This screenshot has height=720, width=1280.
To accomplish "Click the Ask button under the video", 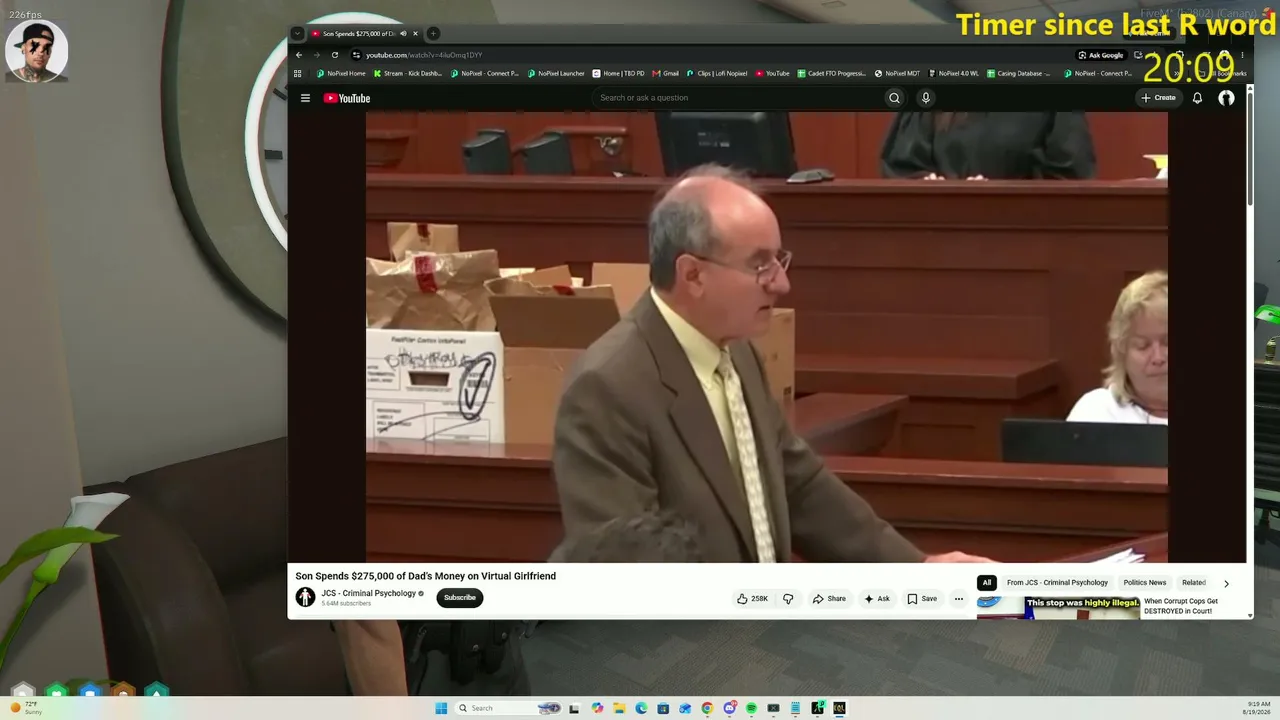I will [877, 599].
